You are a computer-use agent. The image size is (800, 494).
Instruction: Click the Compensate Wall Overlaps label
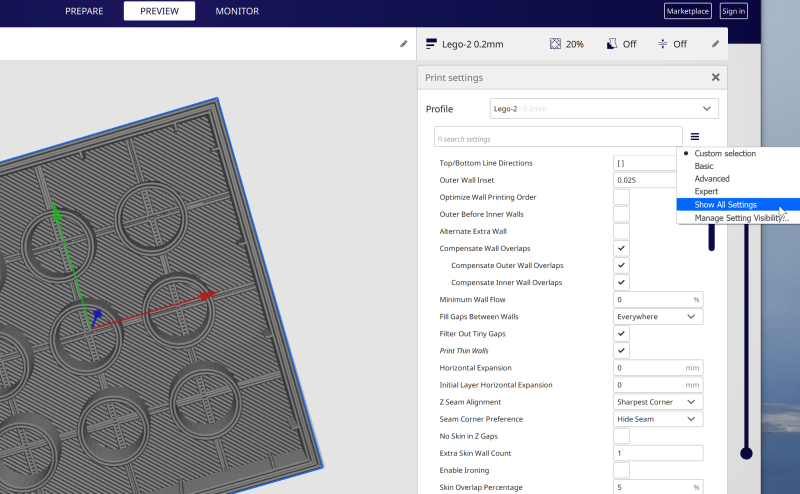[485, 249]
